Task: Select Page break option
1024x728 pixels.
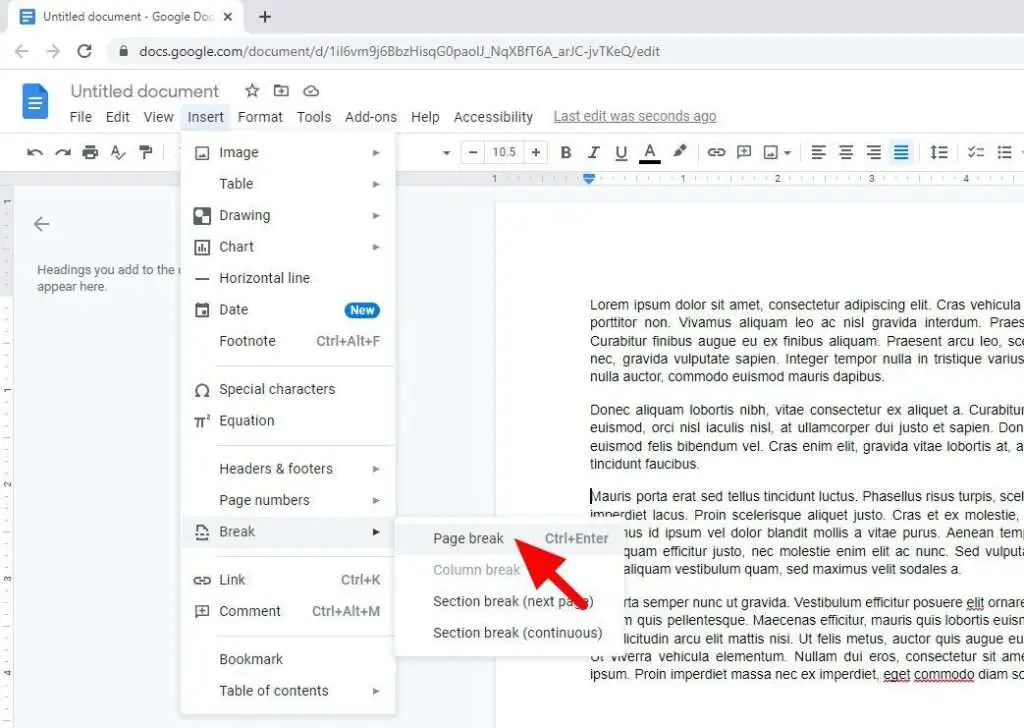Action: (509, 539)
